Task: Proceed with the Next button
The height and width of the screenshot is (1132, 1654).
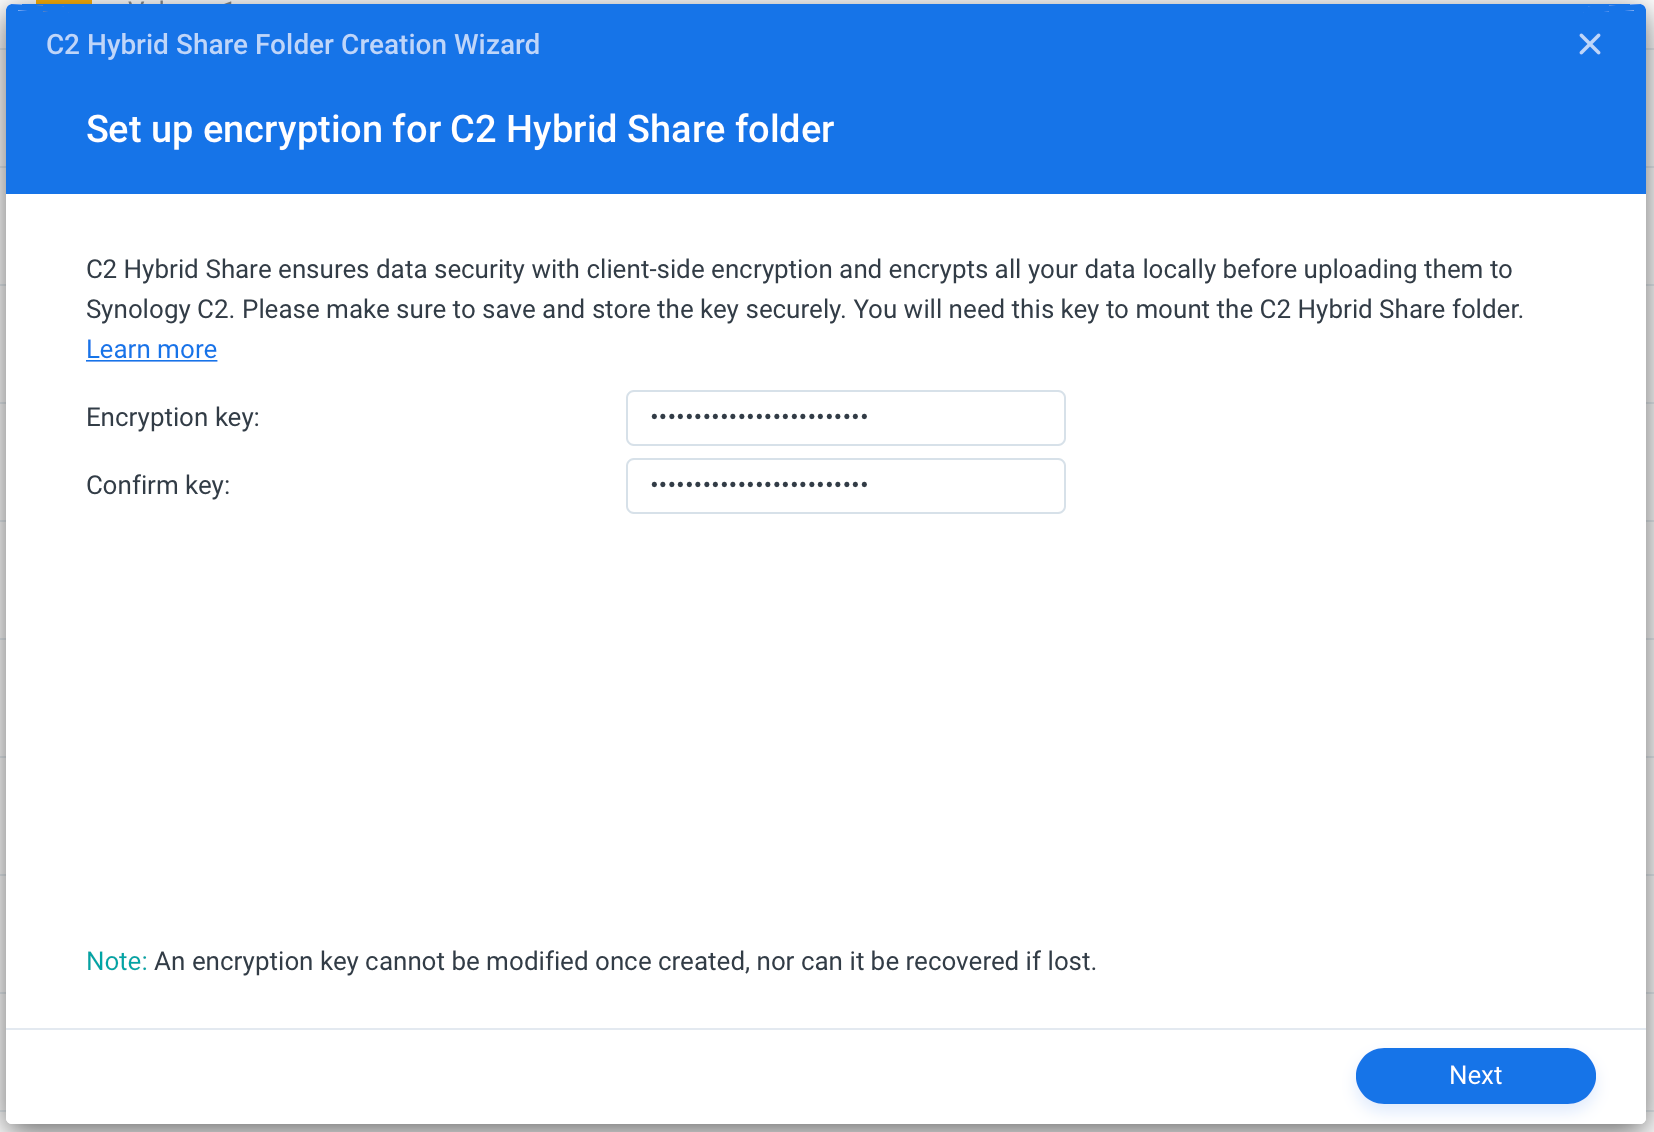Action: 1475,1075
